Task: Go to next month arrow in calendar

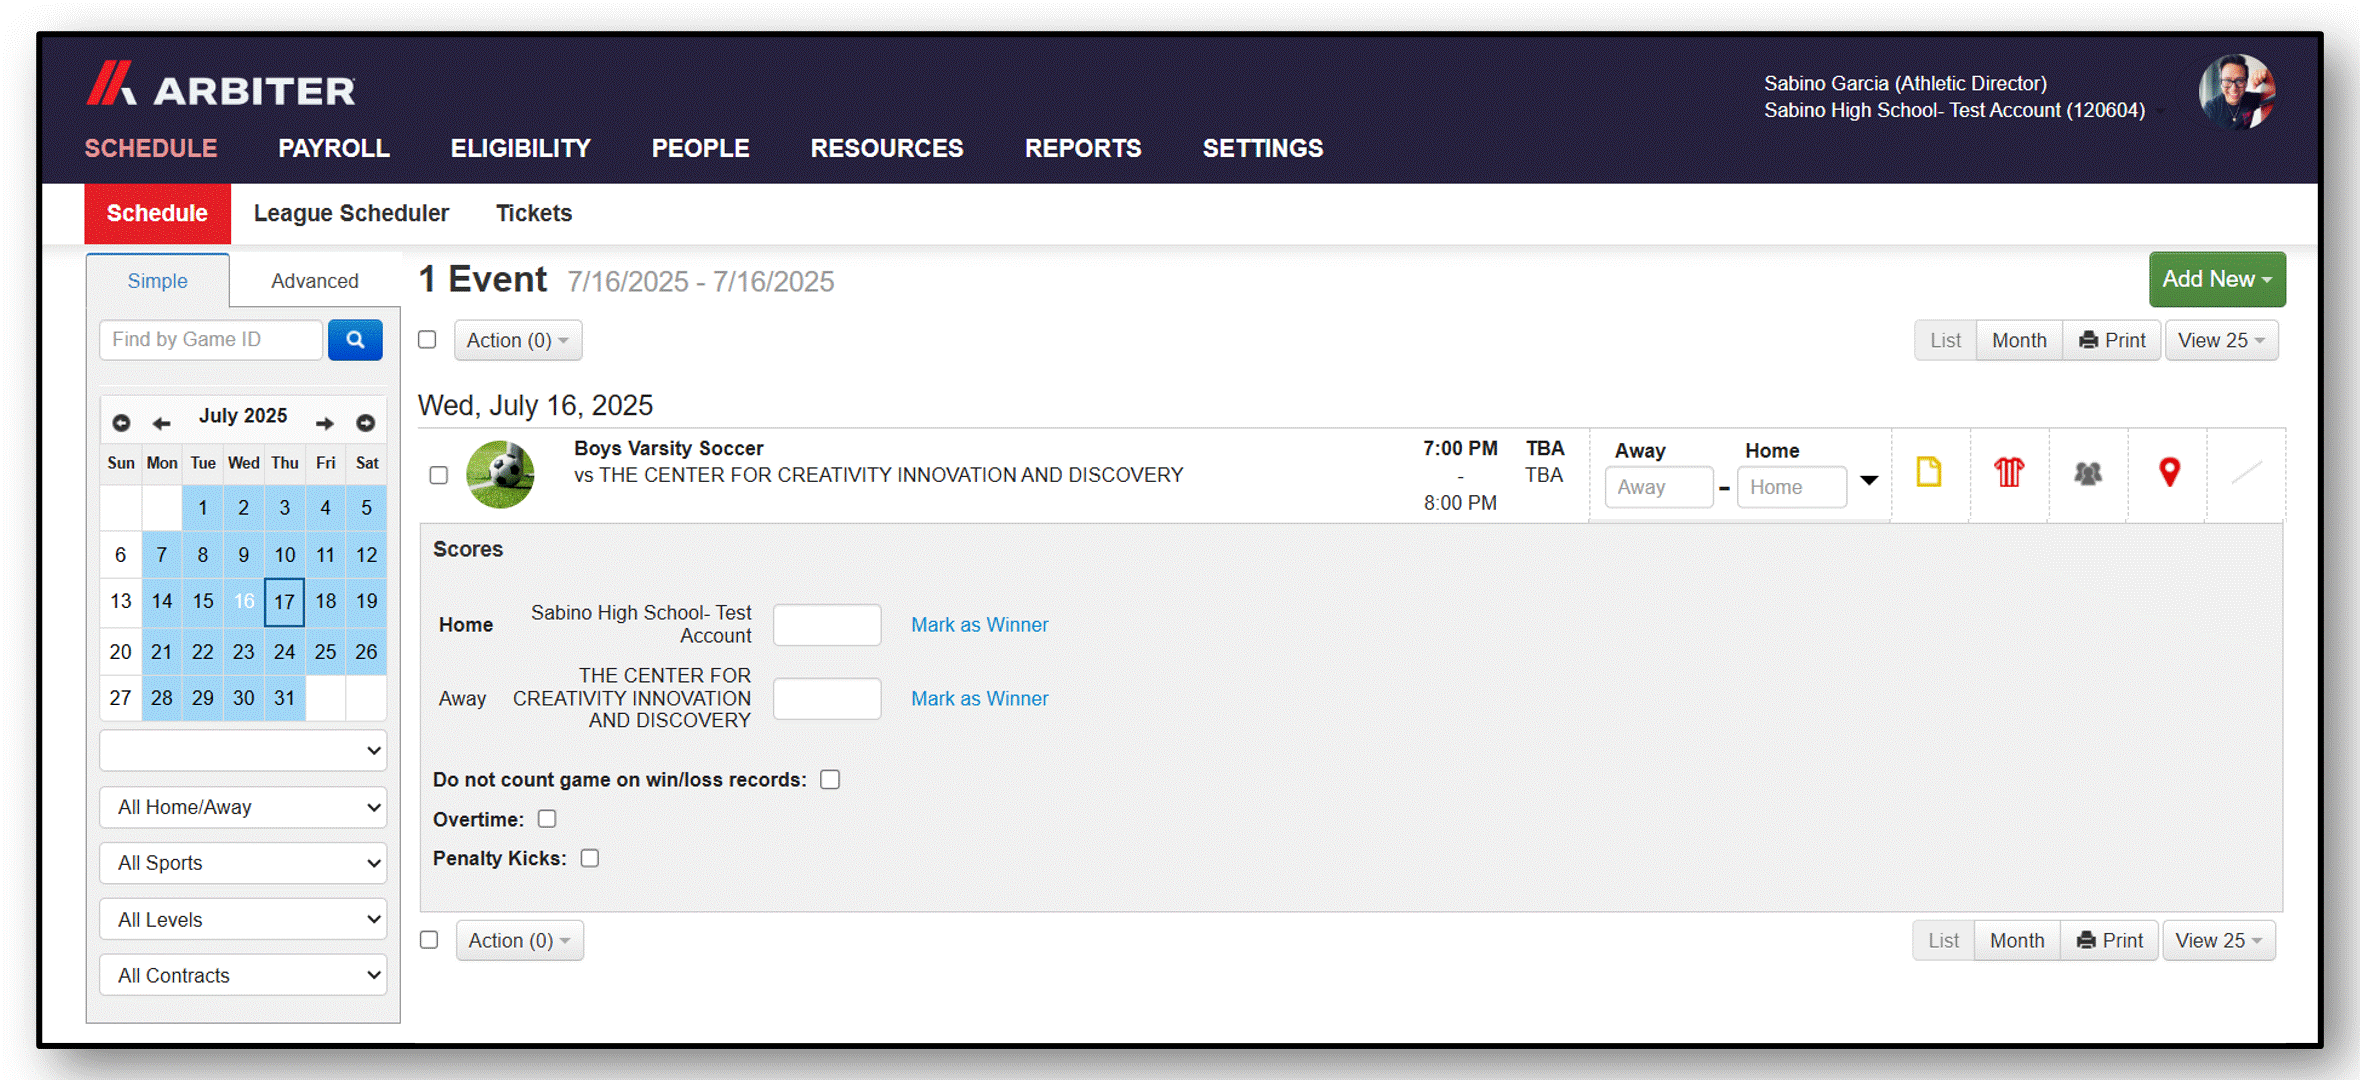Action: [x=325, y=423]
